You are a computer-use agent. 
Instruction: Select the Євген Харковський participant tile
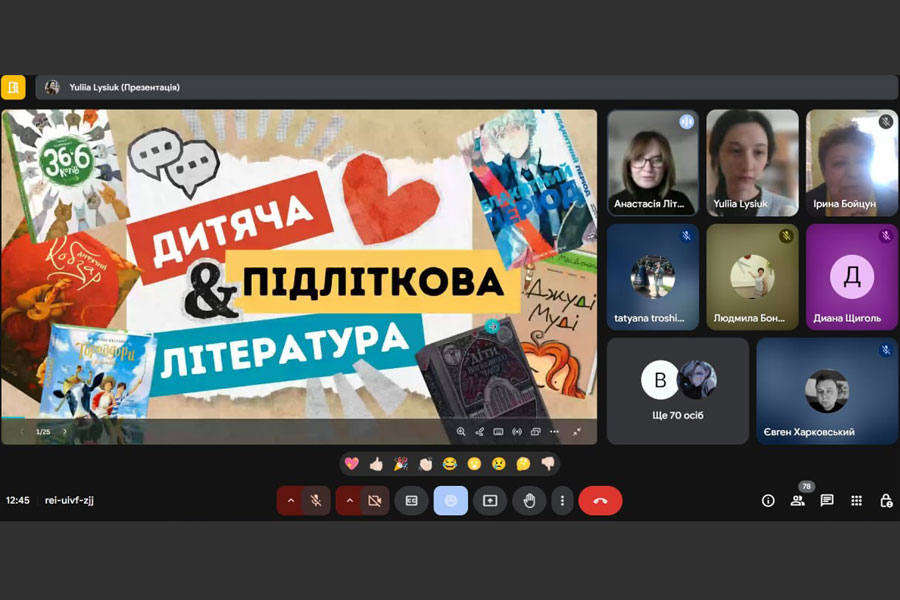[x=827, y=391]
